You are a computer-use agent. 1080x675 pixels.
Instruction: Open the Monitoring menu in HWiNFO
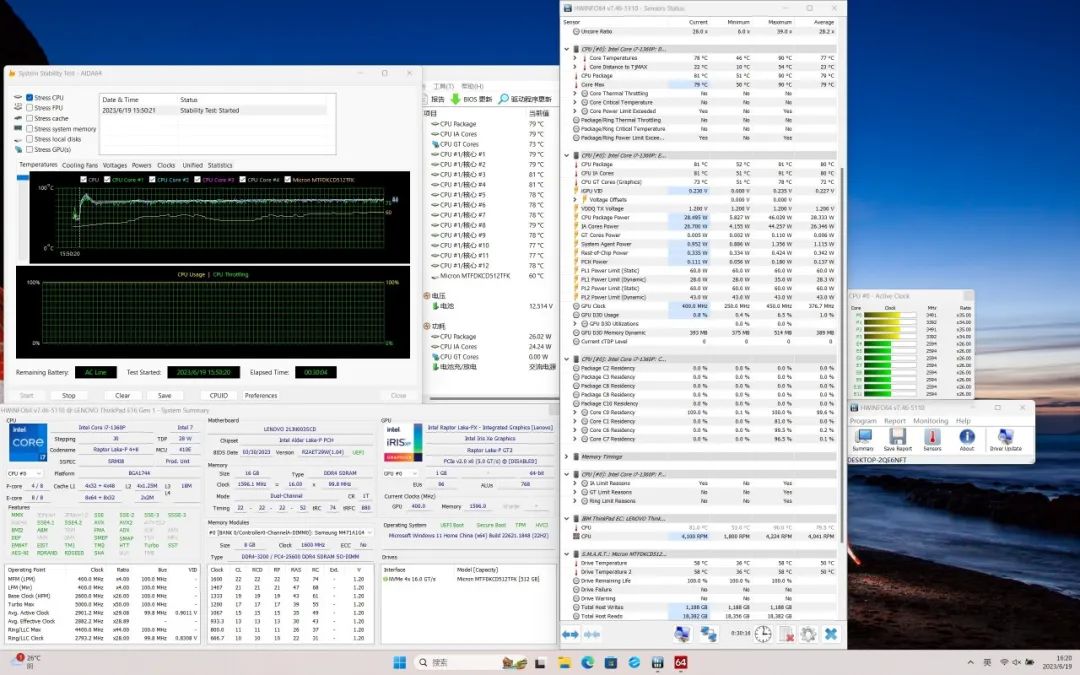point(930,421)
